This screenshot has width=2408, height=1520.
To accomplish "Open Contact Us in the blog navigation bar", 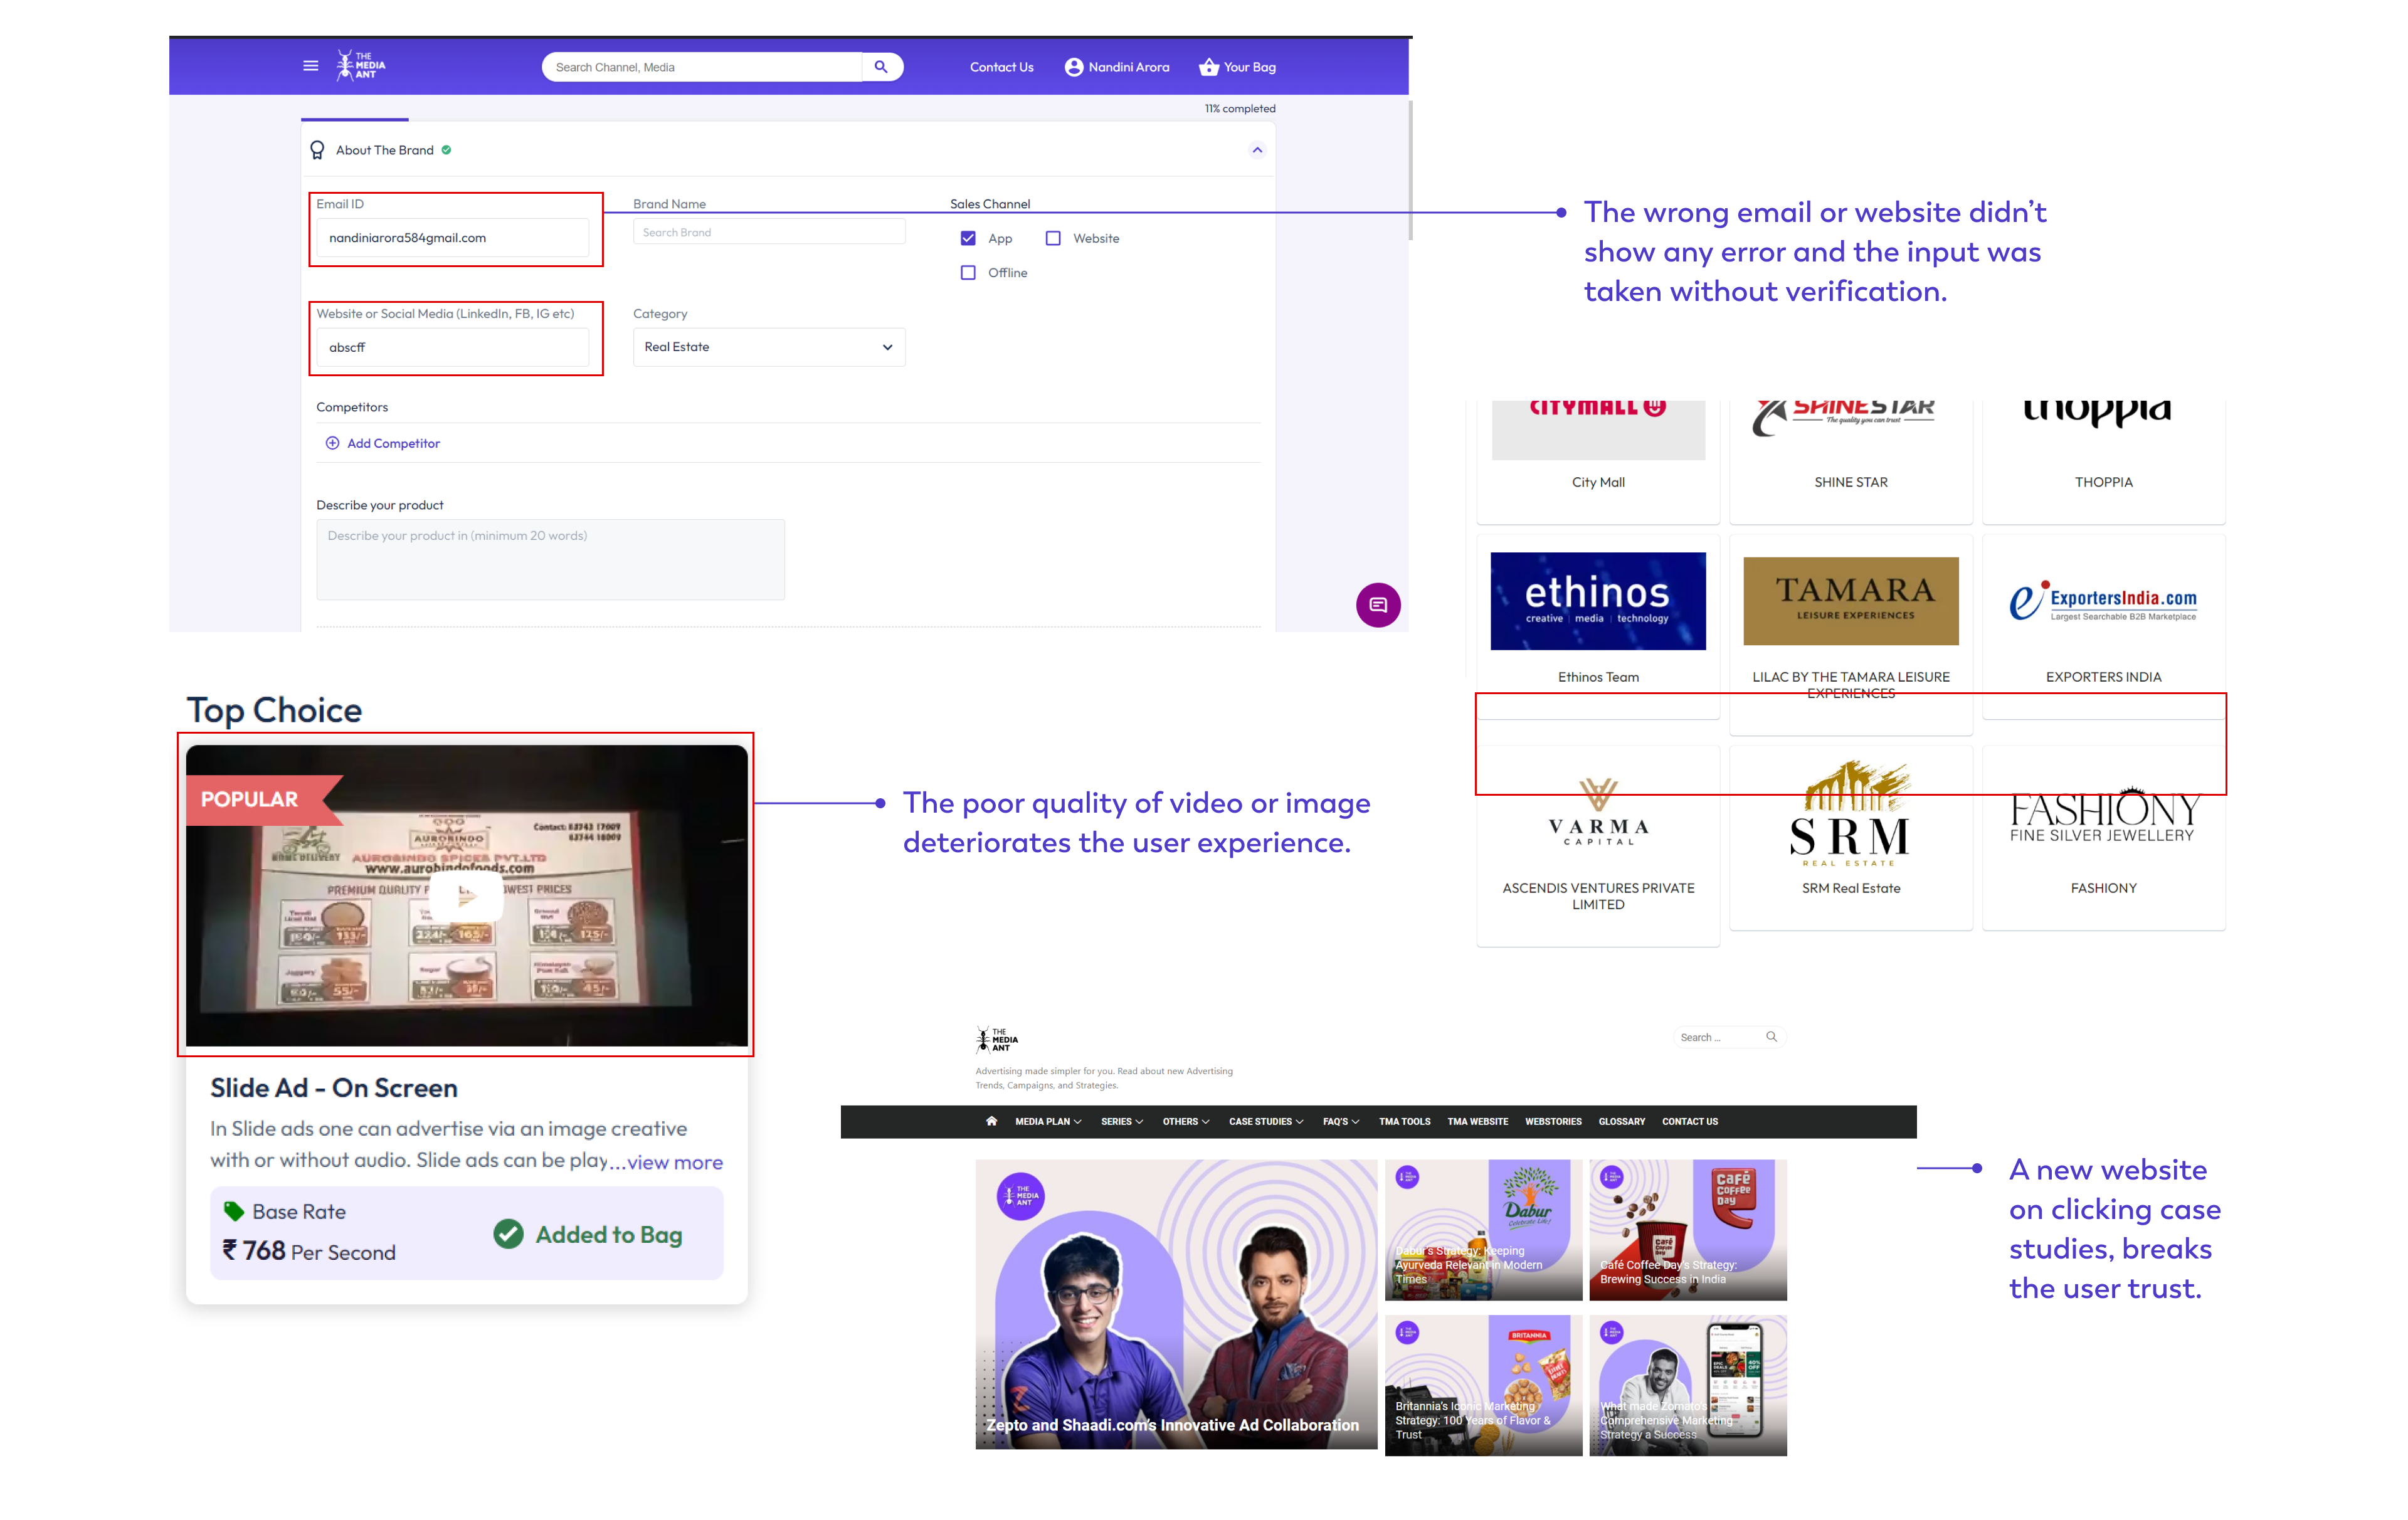I will (1689, 1122).
